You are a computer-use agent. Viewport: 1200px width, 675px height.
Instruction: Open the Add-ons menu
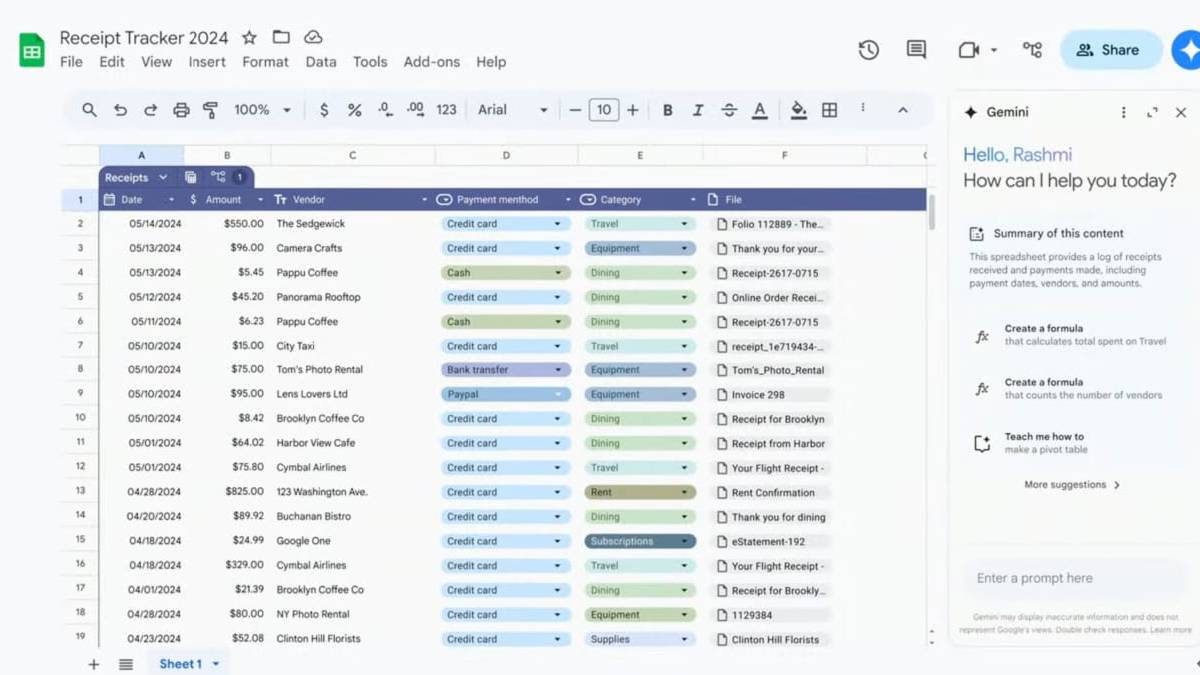tap(431, 62)
